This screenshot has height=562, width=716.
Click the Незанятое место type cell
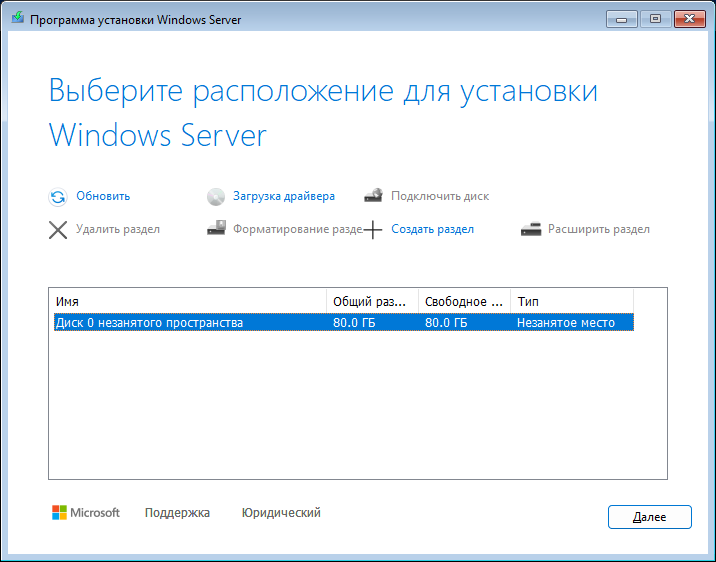click(x=566, y=323)
